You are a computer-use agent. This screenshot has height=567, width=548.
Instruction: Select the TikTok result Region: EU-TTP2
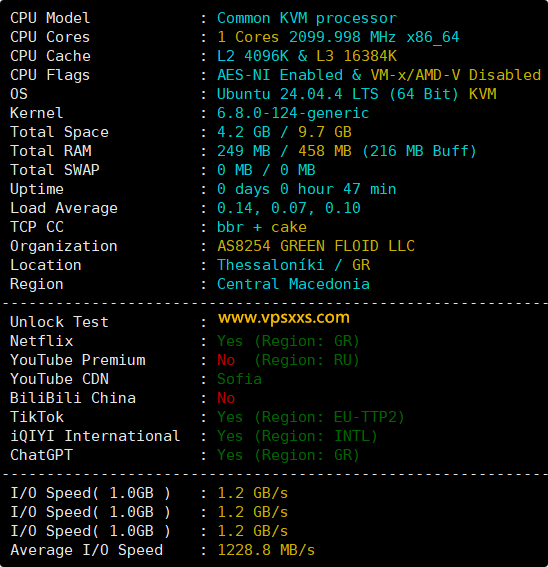point(329,417)
